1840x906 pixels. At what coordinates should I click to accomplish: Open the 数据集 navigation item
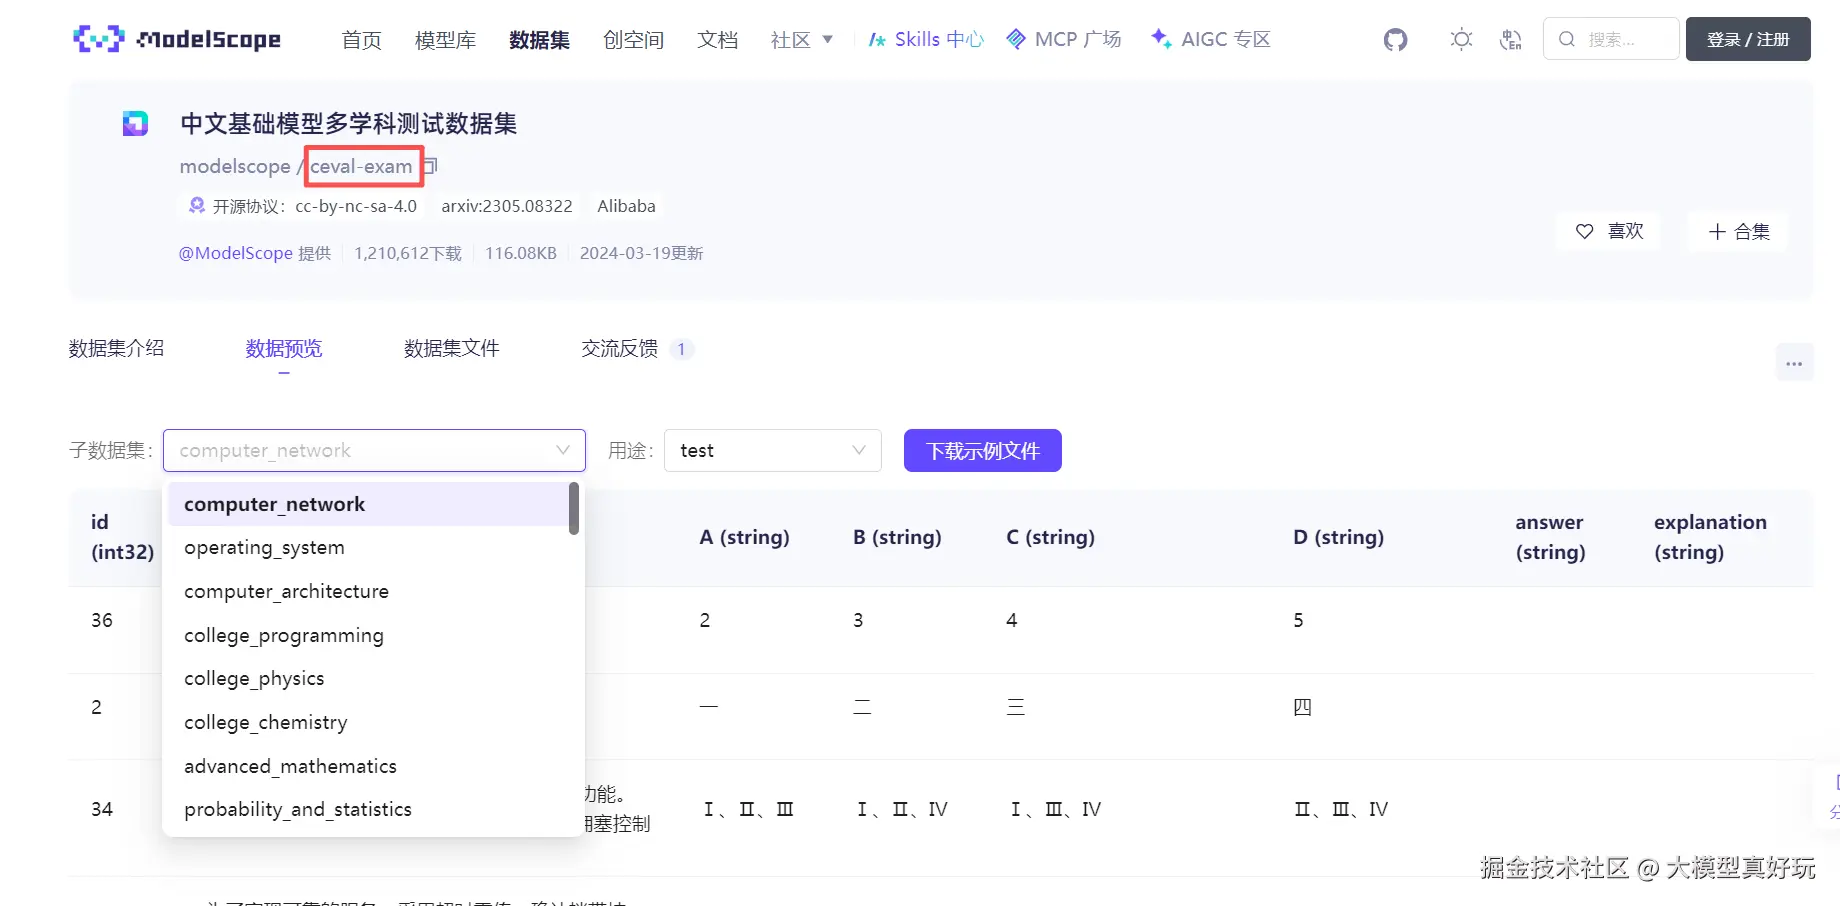[539, 40]
